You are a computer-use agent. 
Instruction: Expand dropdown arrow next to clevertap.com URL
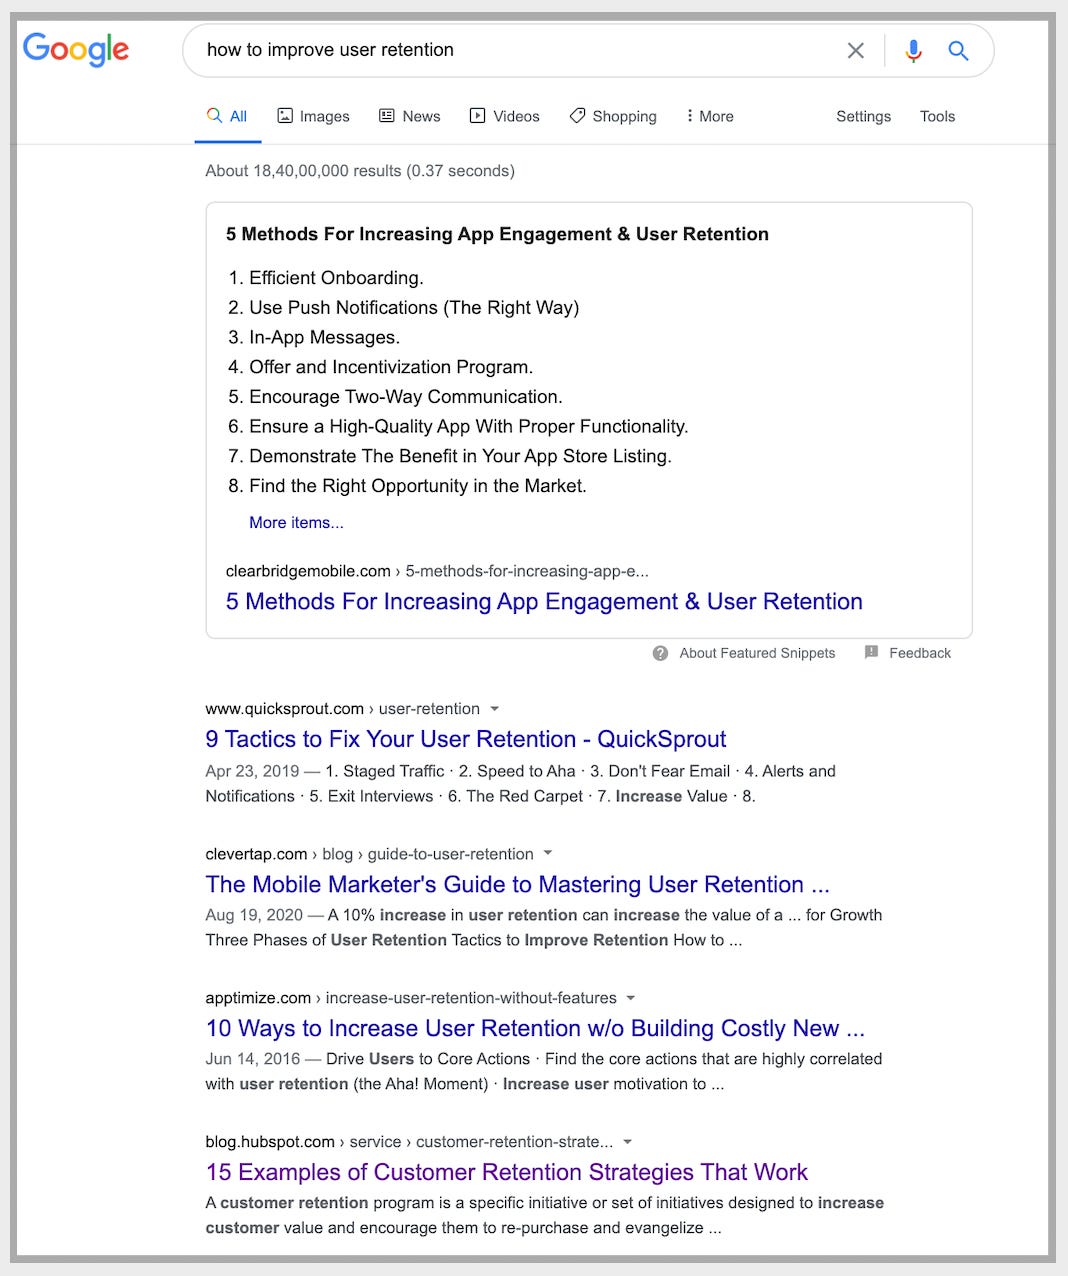[x=547, y=854]
